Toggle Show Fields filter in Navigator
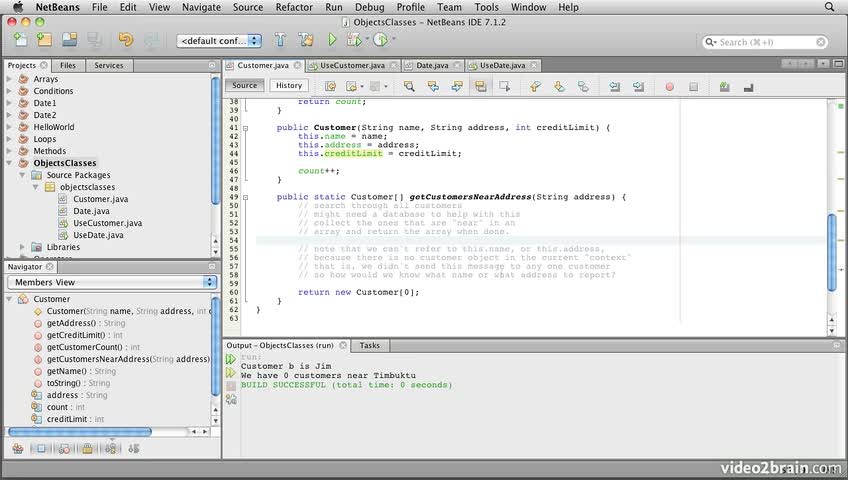This screenshot has width=848, height=480. point(41,449)
